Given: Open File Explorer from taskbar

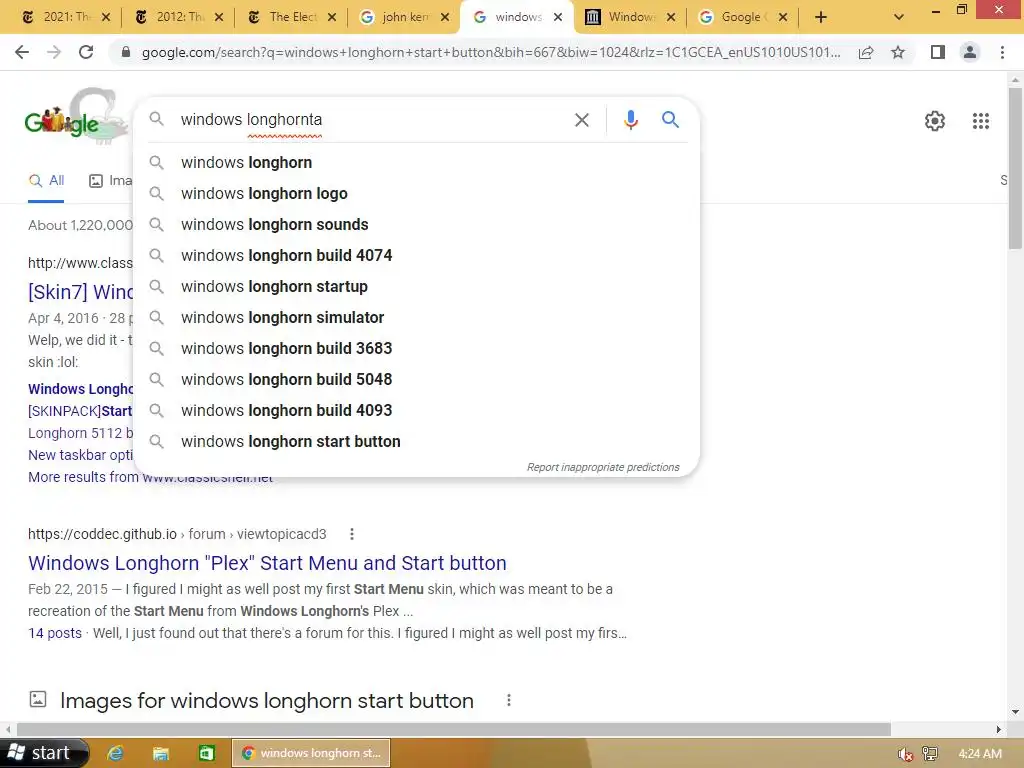Looking at the screenshot, I should [161, 754].
